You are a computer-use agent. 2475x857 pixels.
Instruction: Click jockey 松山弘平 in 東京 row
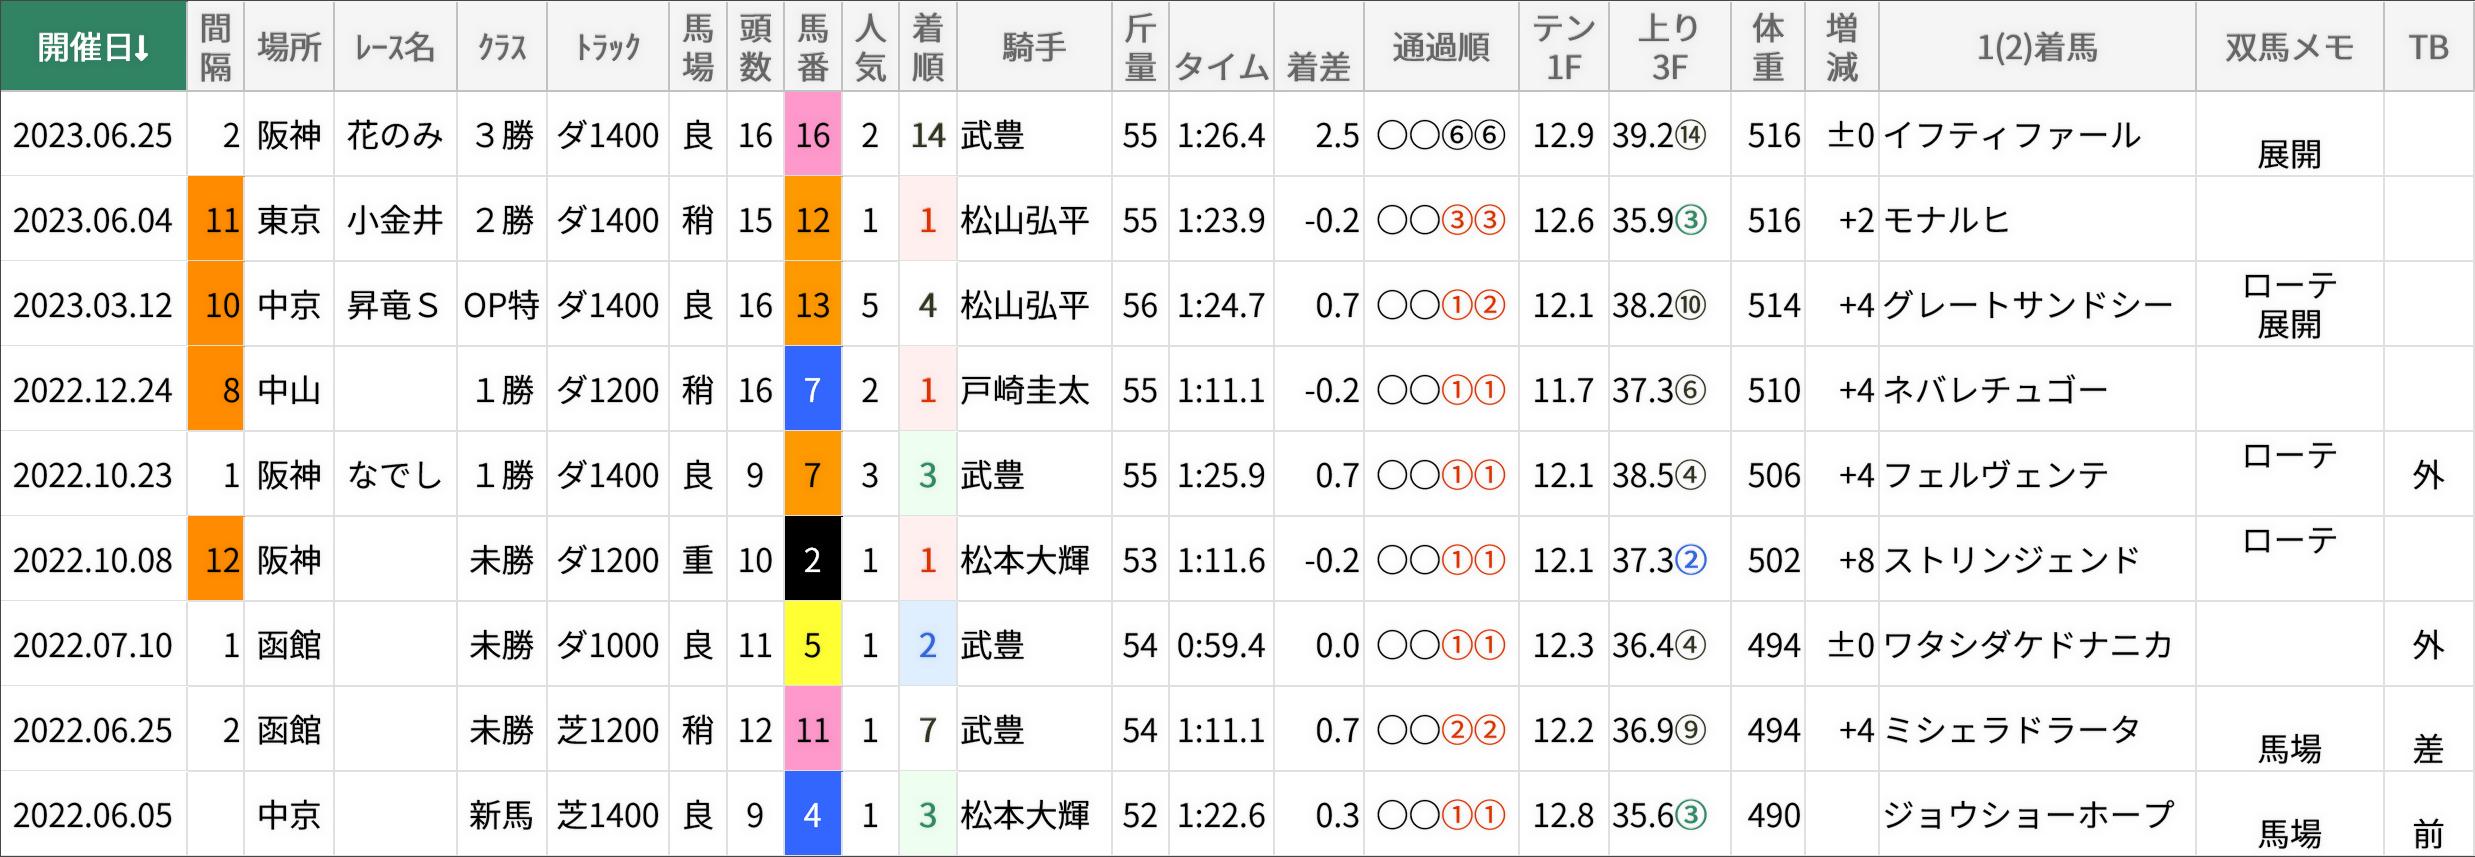point(1025,220)
